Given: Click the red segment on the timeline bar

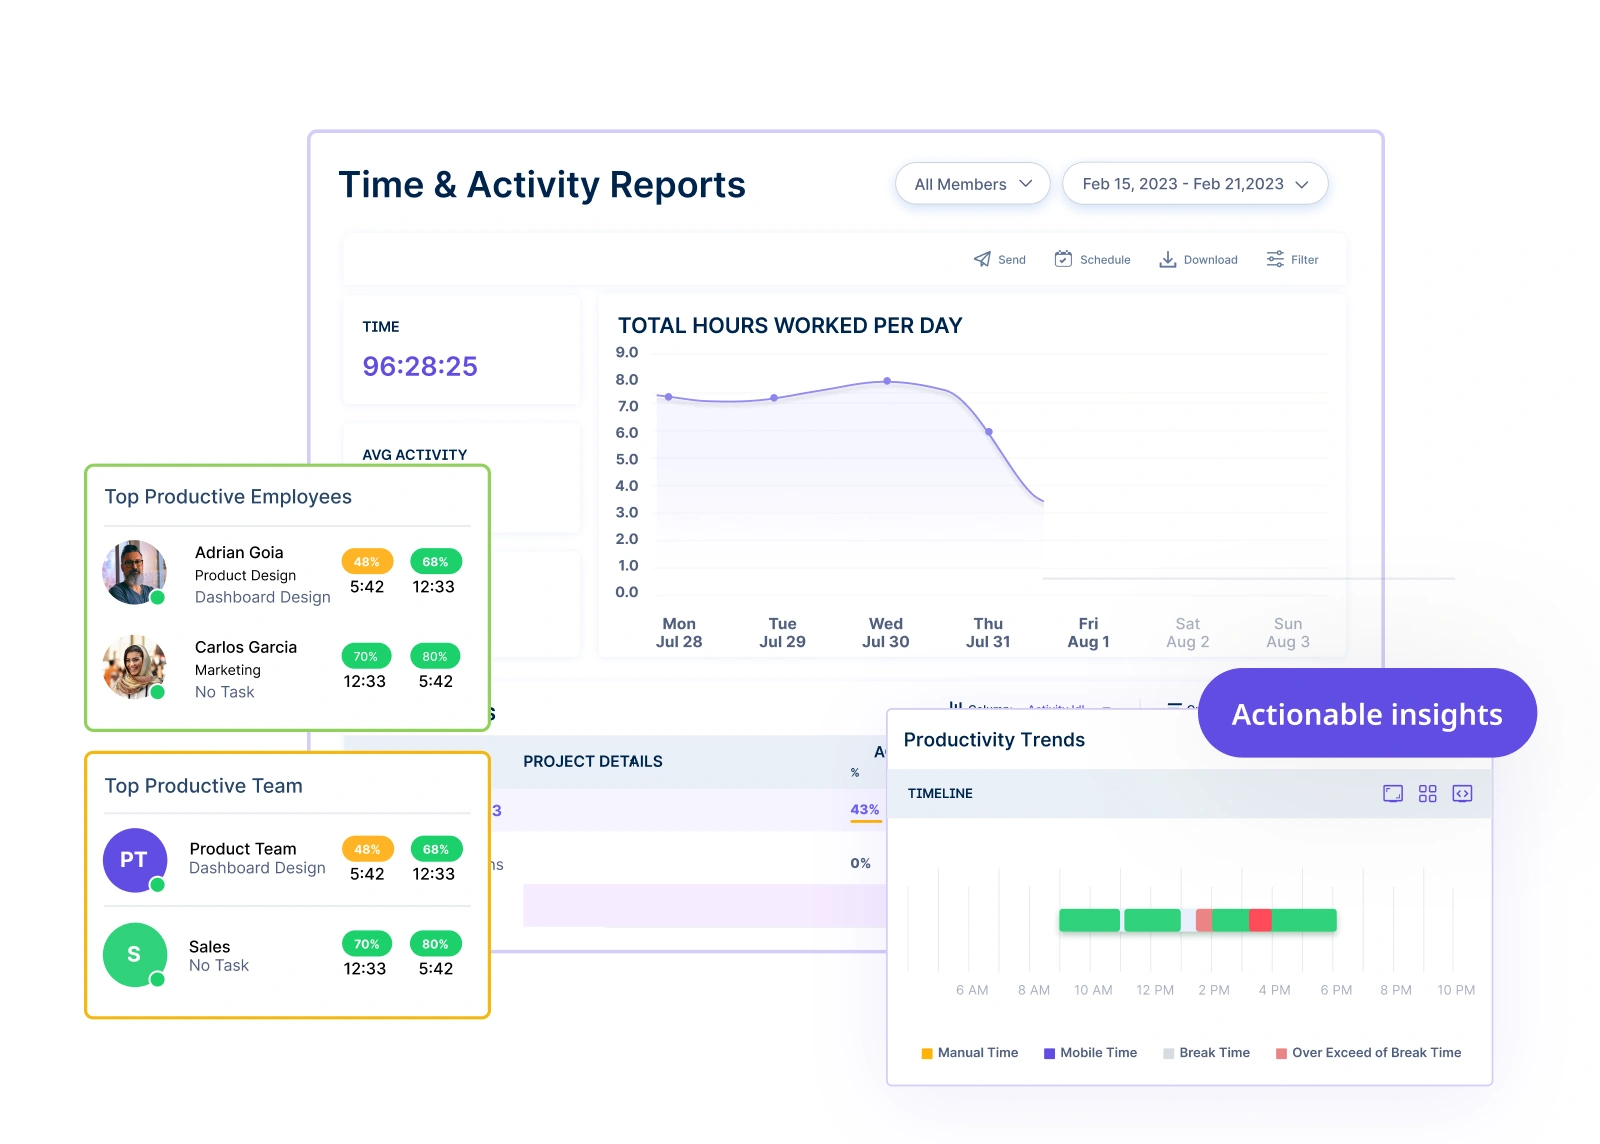Looking at the screenshot, I should click(1260, 920).
